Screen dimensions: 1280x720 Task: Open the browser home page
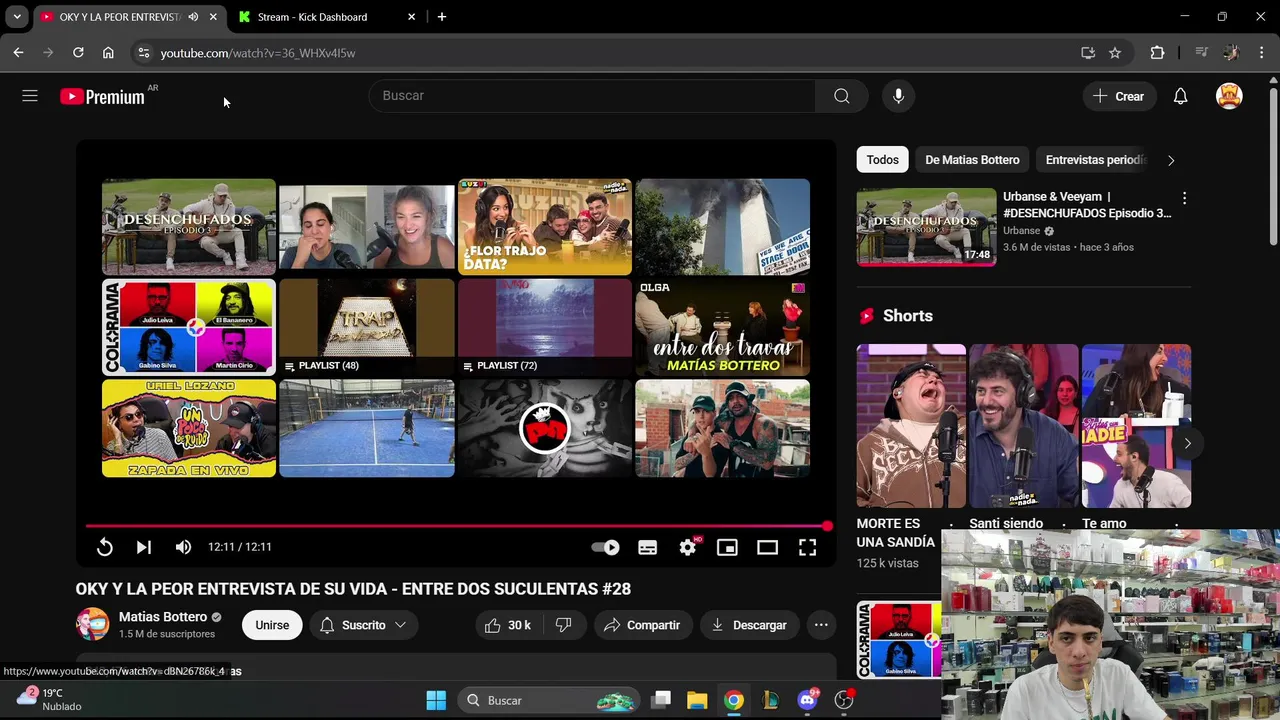[x=108, y=53]
